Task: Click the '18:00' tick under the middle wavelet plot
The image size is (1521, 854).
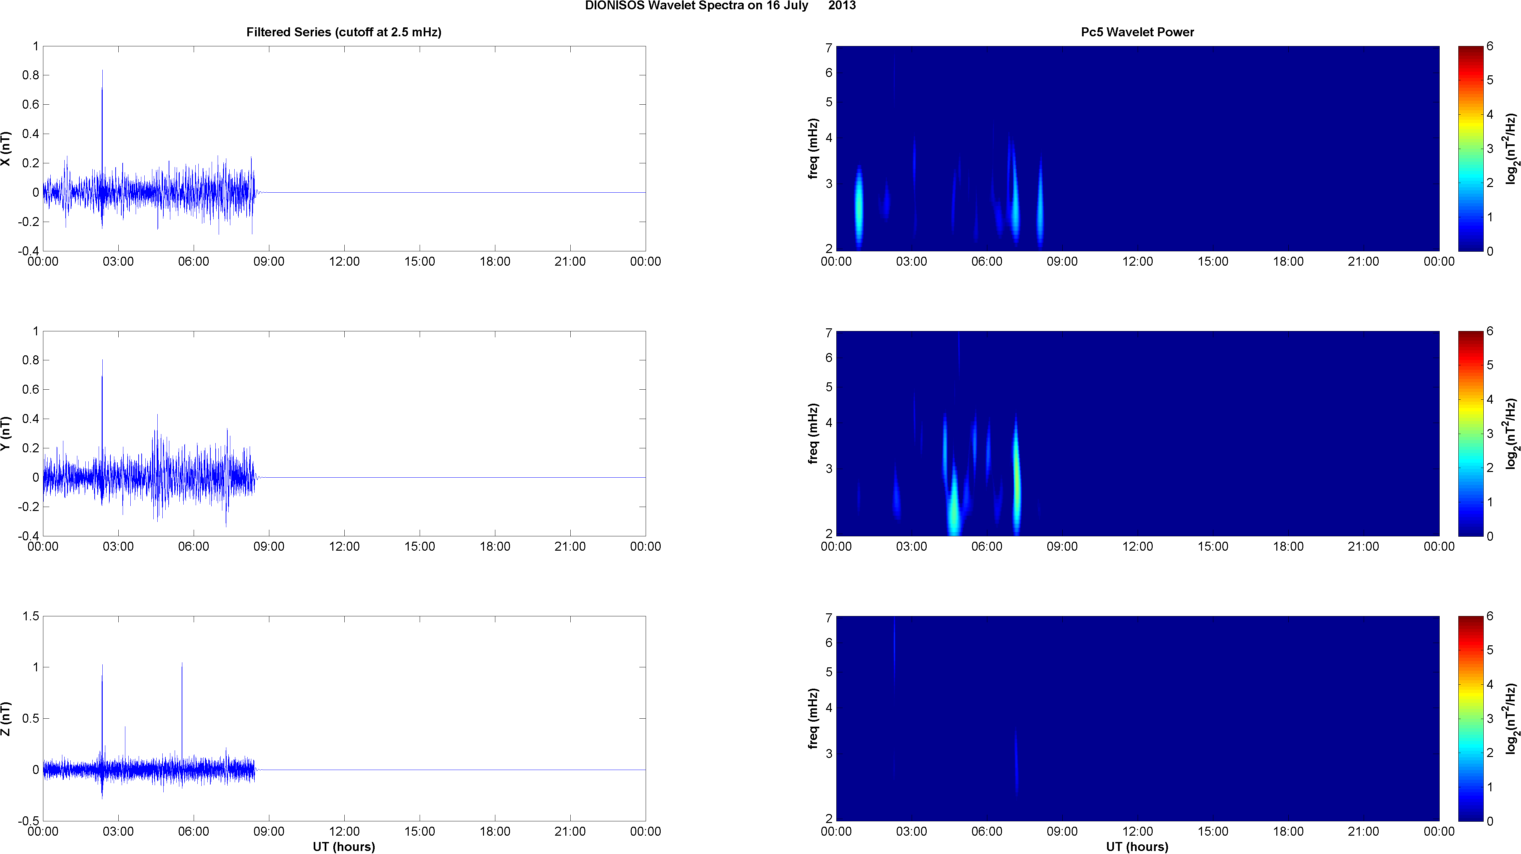Action: (x=1288, y=547)
